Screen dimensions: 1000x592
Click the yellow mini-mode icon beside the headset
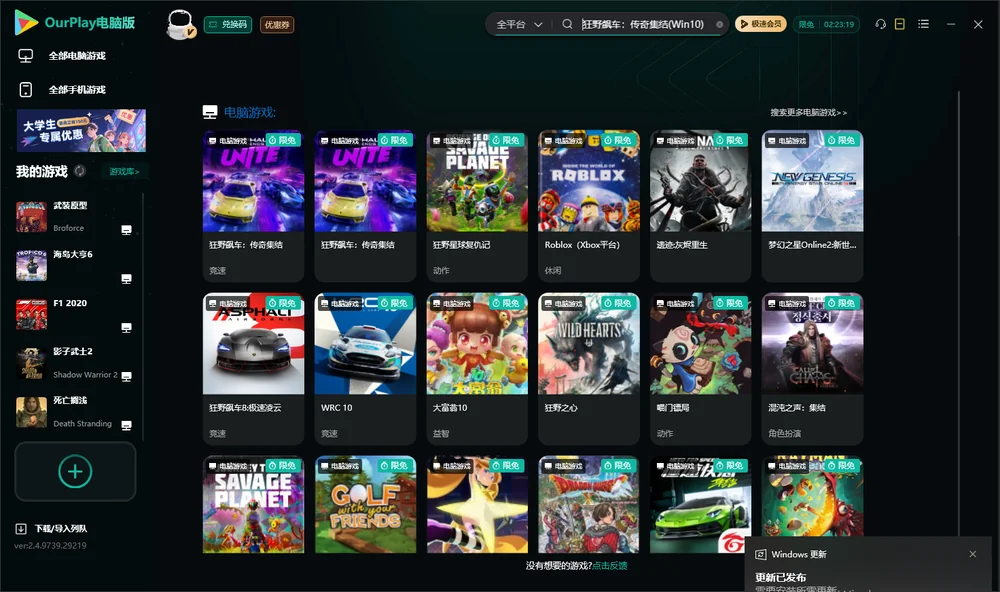(900, 24)
